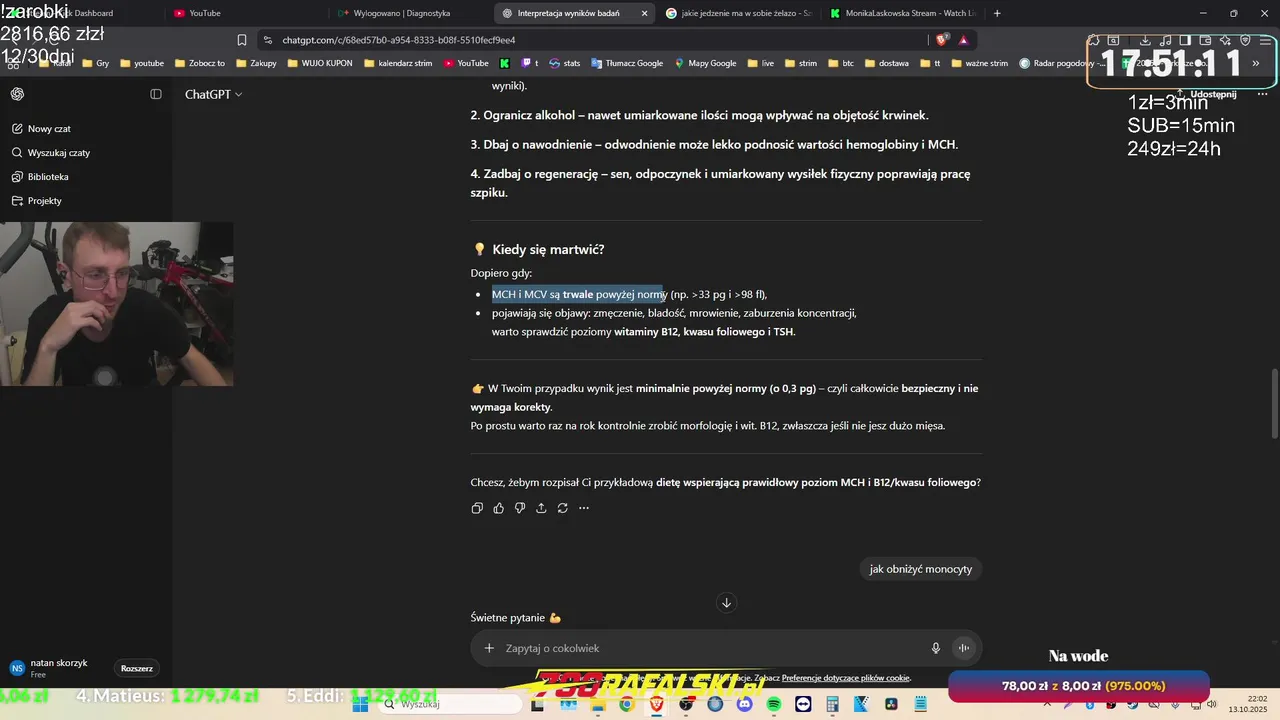The image size is (1280, 720).
Task: Click the Kiedy się martwić? heading
Action: point(548,249)
